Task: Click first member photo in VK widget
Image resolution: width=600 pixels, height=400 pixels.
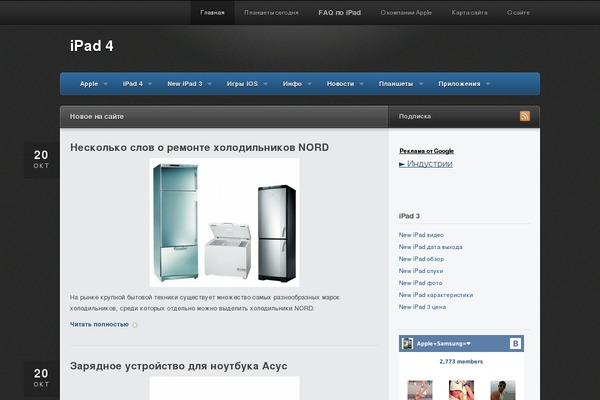Action: point(420,390)
